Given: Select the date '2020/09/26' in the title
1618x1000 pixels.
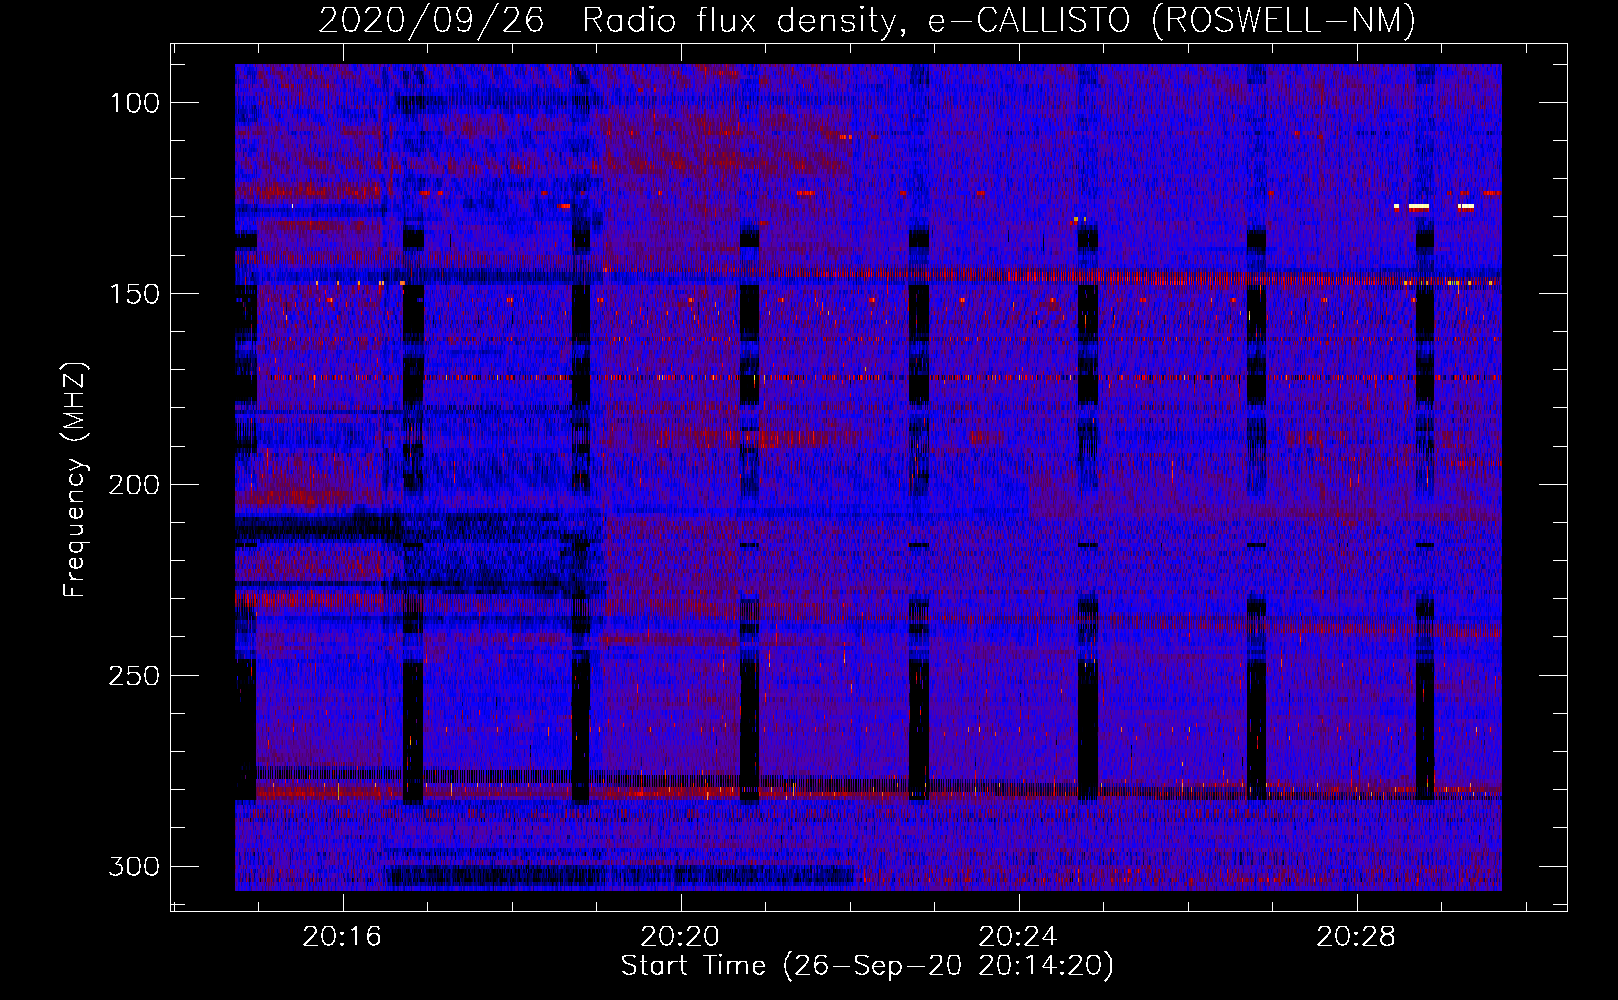Looking at the screenshot, I should pos(431,20).
